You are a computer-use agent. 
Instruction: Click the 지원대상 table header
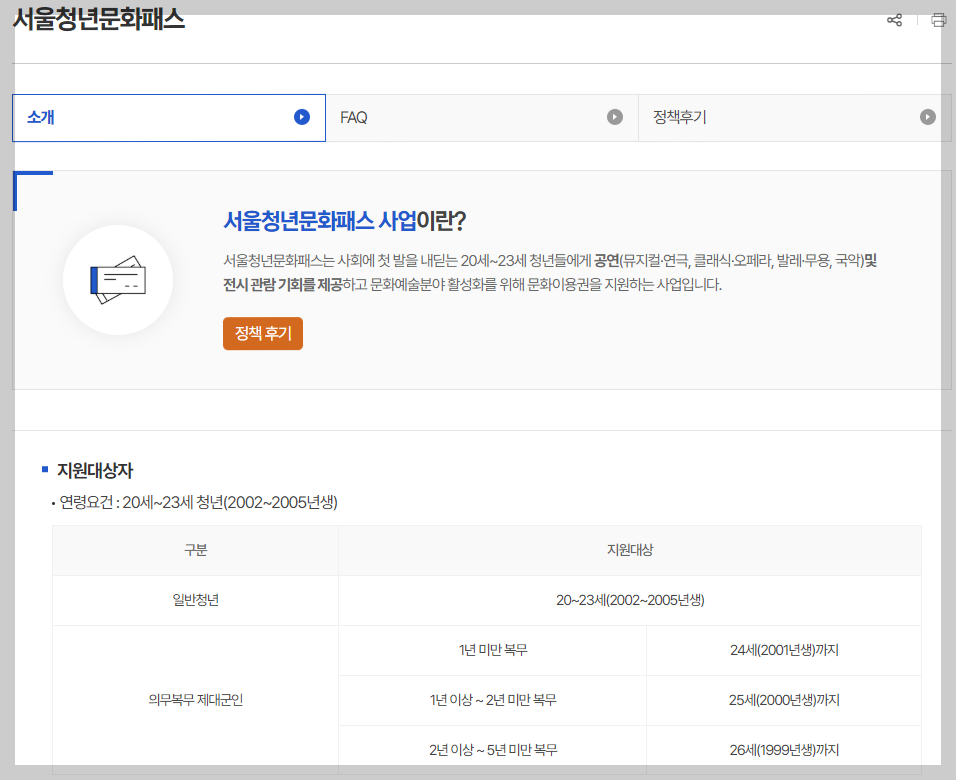coord(630,550)
